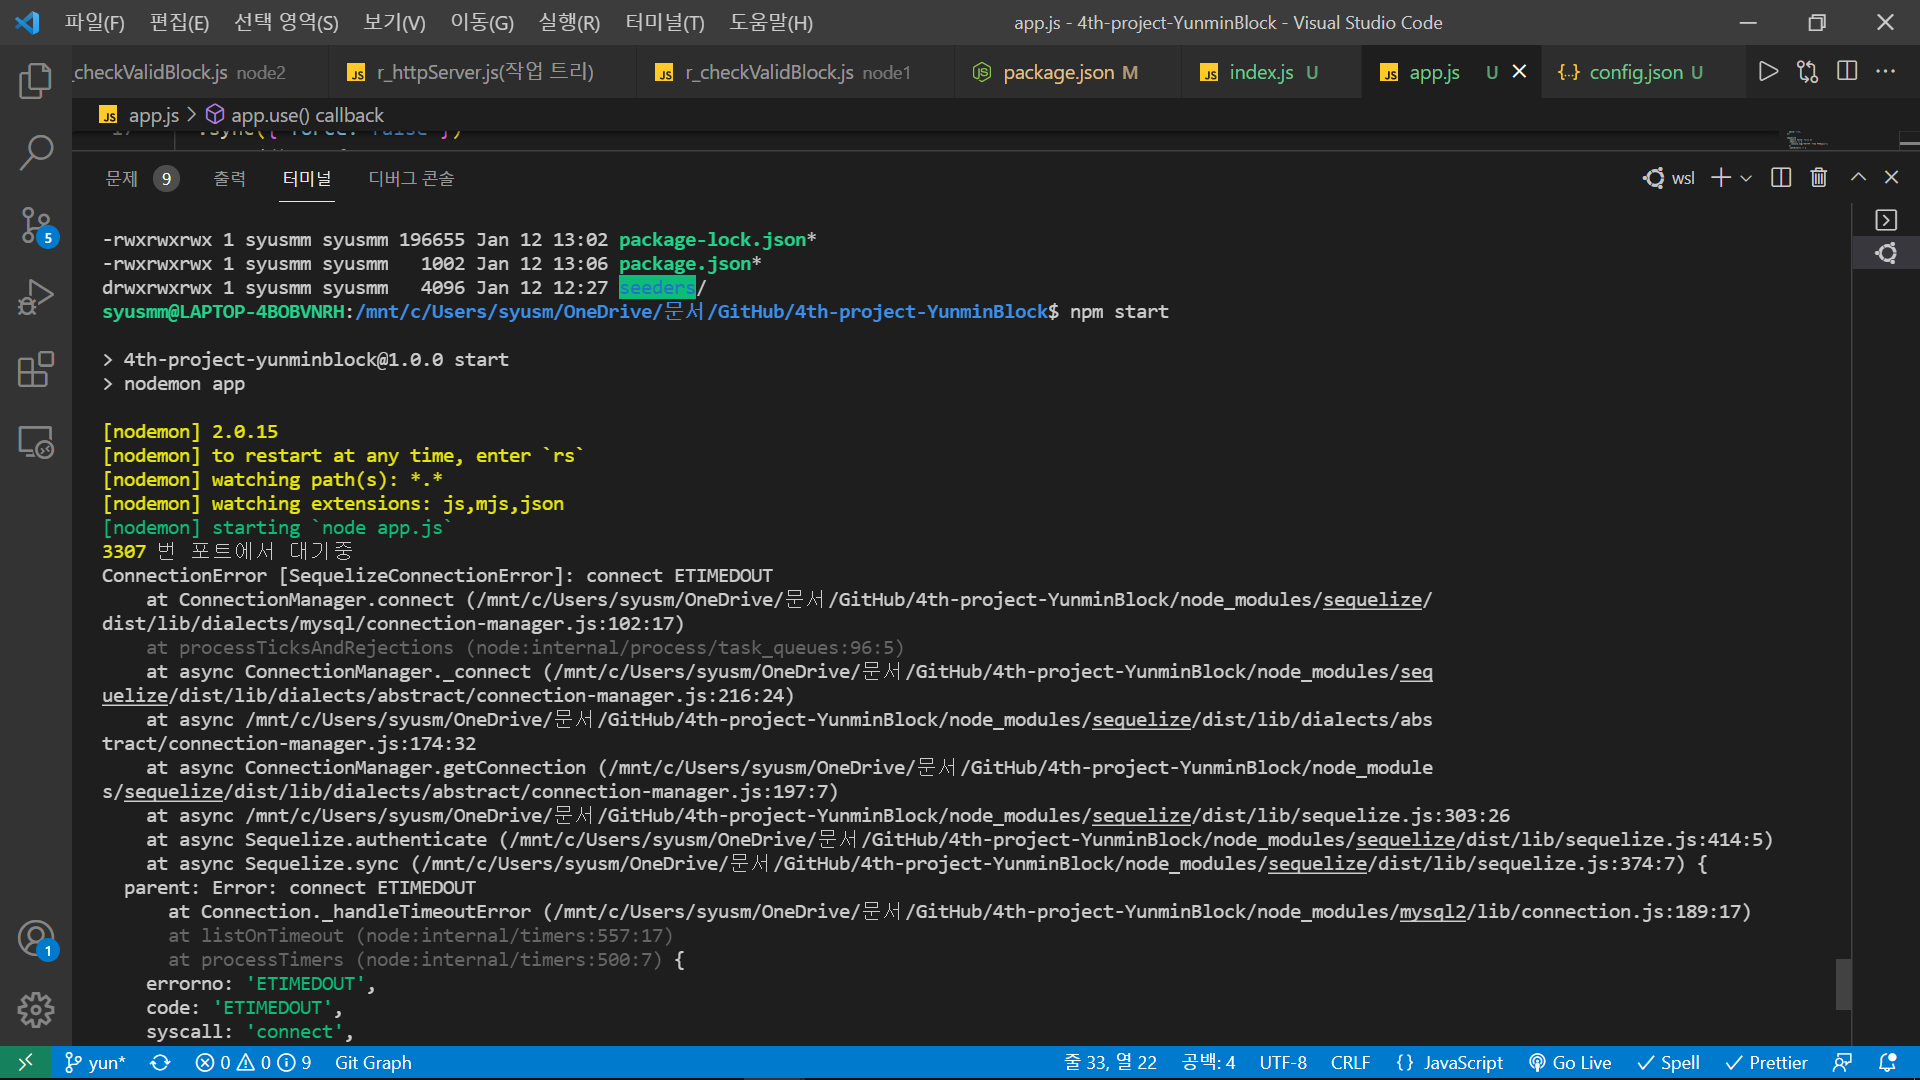Screen dimensions: 1920x1080
Task: Toggle Go Live server in status bar
Action: (1570, 1063)
